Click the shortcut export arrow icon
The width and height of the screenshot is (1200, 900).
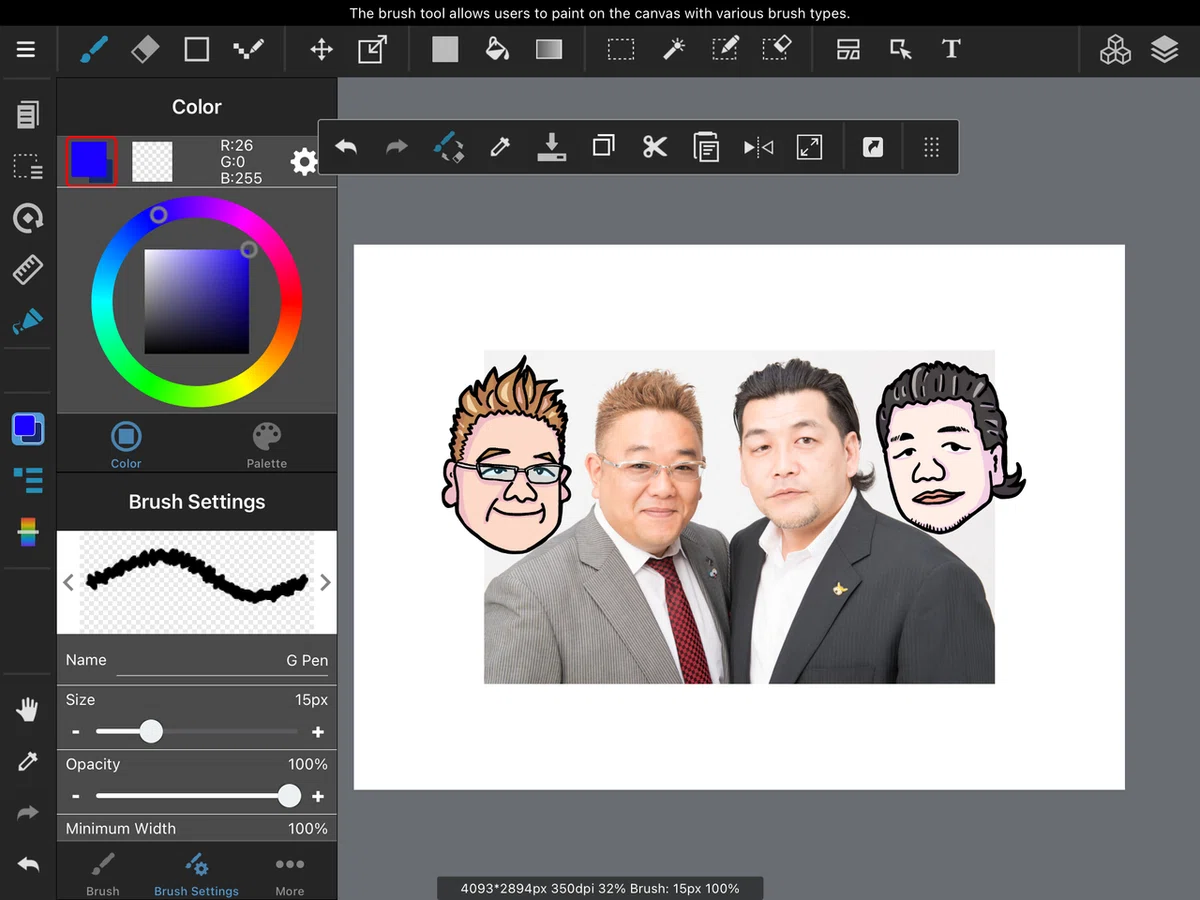click(x=873, y=148)
